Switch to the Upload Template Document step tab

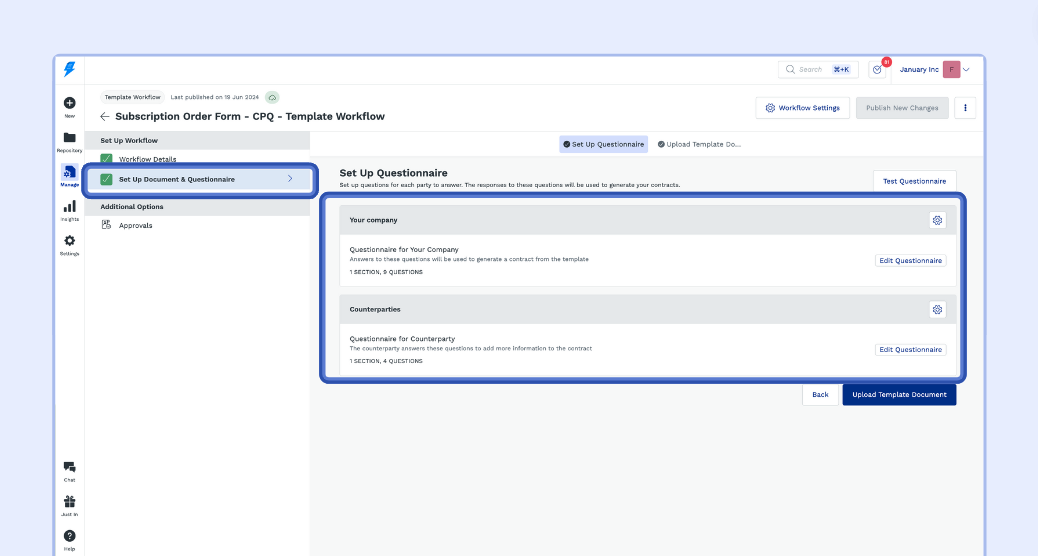coord(700,144)
